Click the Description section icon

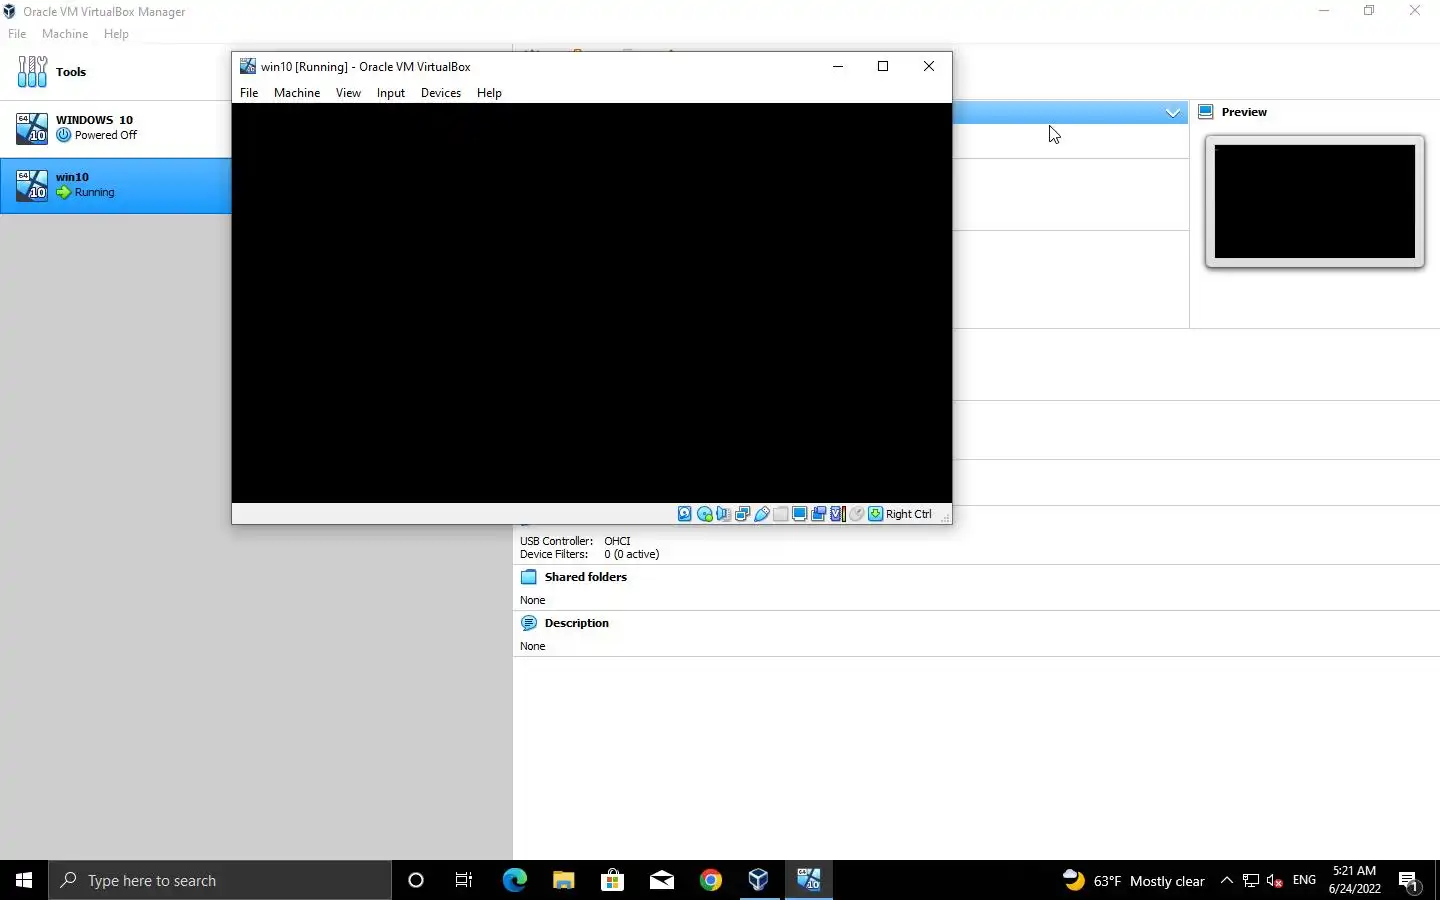(529, 623)
